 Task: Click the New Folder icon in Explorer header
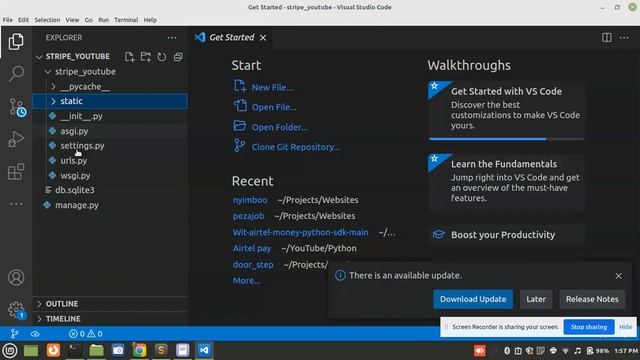[x=146, y=57]
